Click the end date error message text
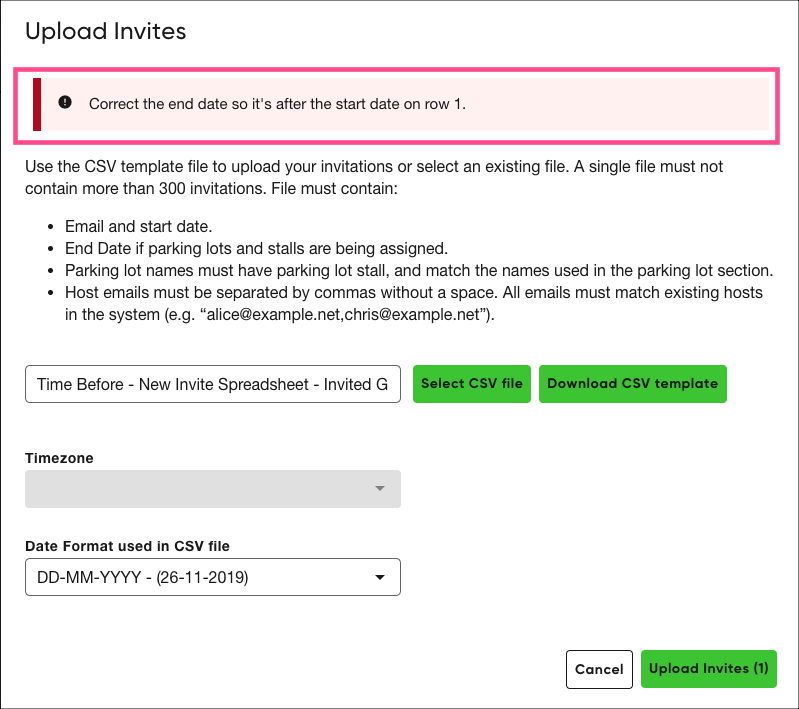Viewport: 799px width, 709px height. (x=277, y=104)
